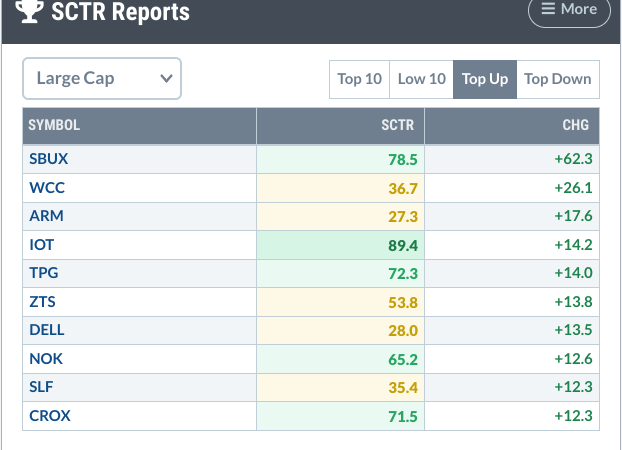Open the IOT symbol link
The width and height of the screenshot is (622, 450).
pyautogui.click(x=42, y=245)
